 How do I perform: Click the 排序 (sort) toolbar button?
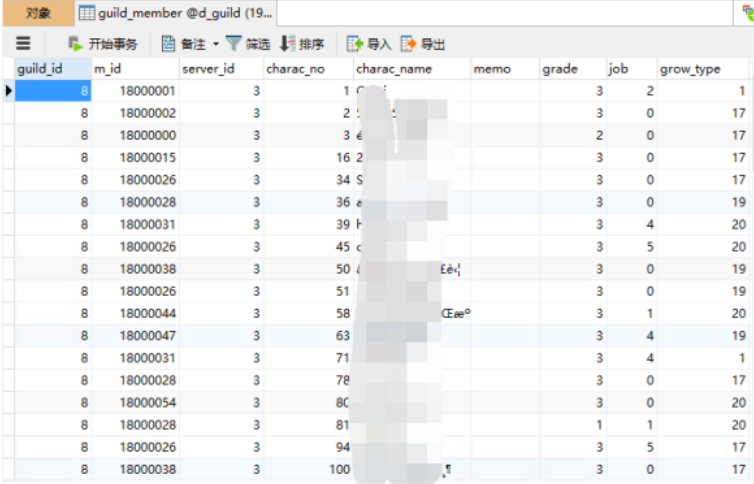click(x=302, y=44)
